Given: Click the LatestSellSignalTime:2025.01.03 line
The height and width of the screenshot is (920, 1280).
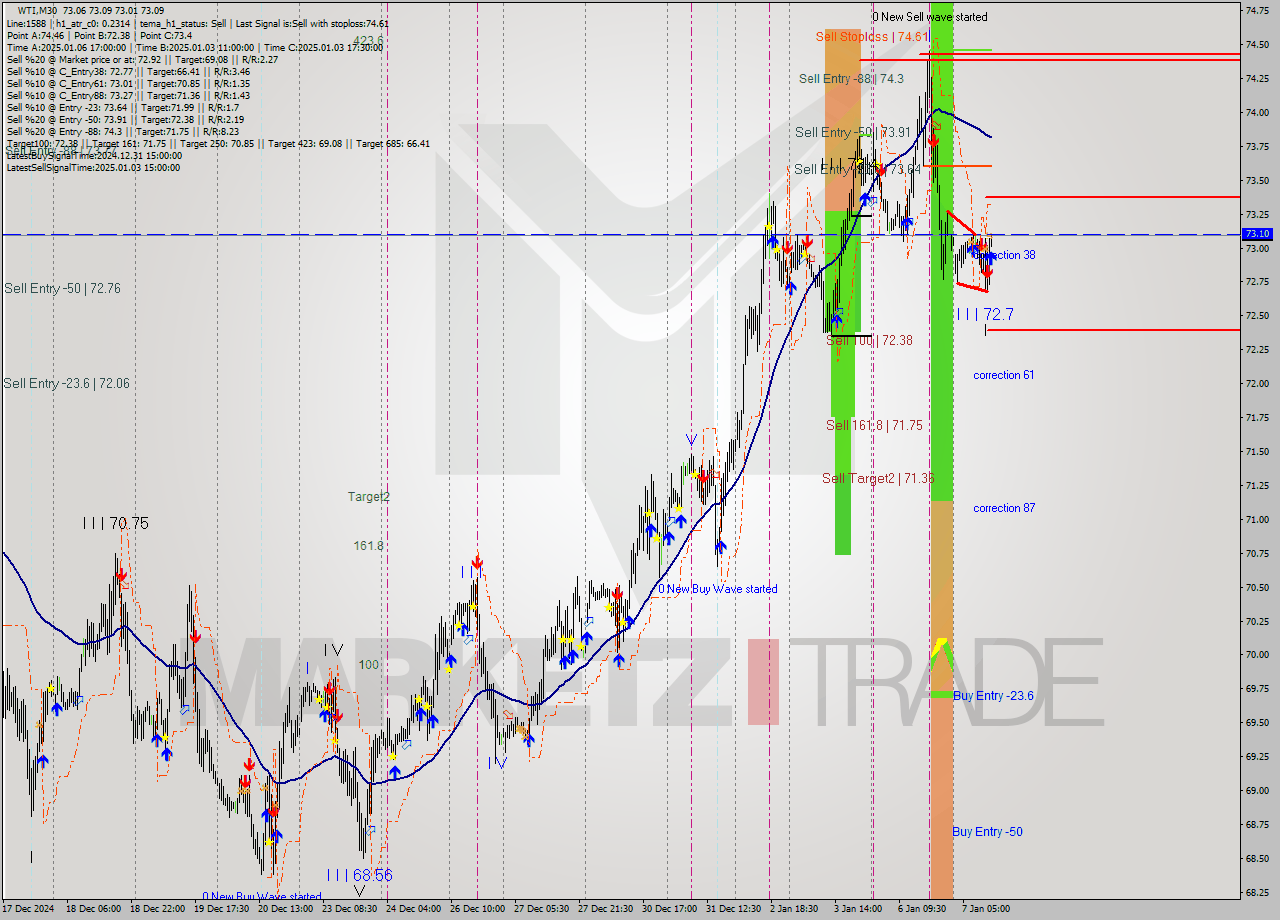Looking at the screenshot, I should pos(94,168).
